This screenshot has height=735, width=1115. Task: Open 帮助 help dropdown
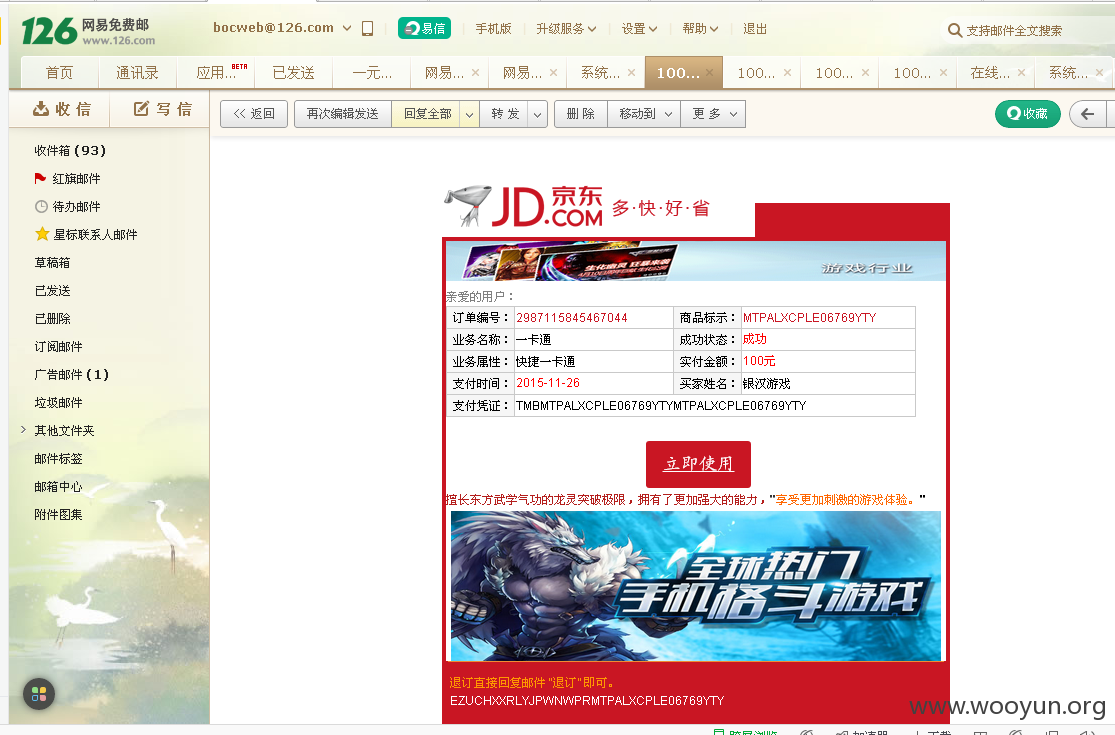[x=700, y=29]
